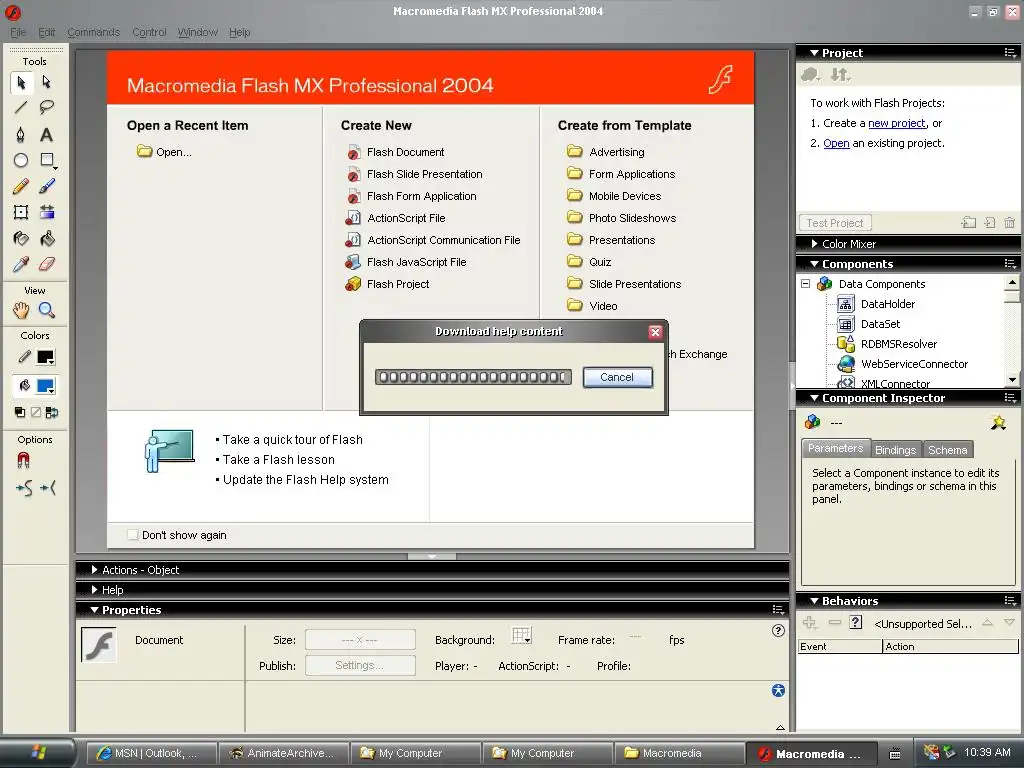This screenshot has height=768, width=1024.
Task: Select the Text tool
Action: pyautogui.click(x=46, y=135)
